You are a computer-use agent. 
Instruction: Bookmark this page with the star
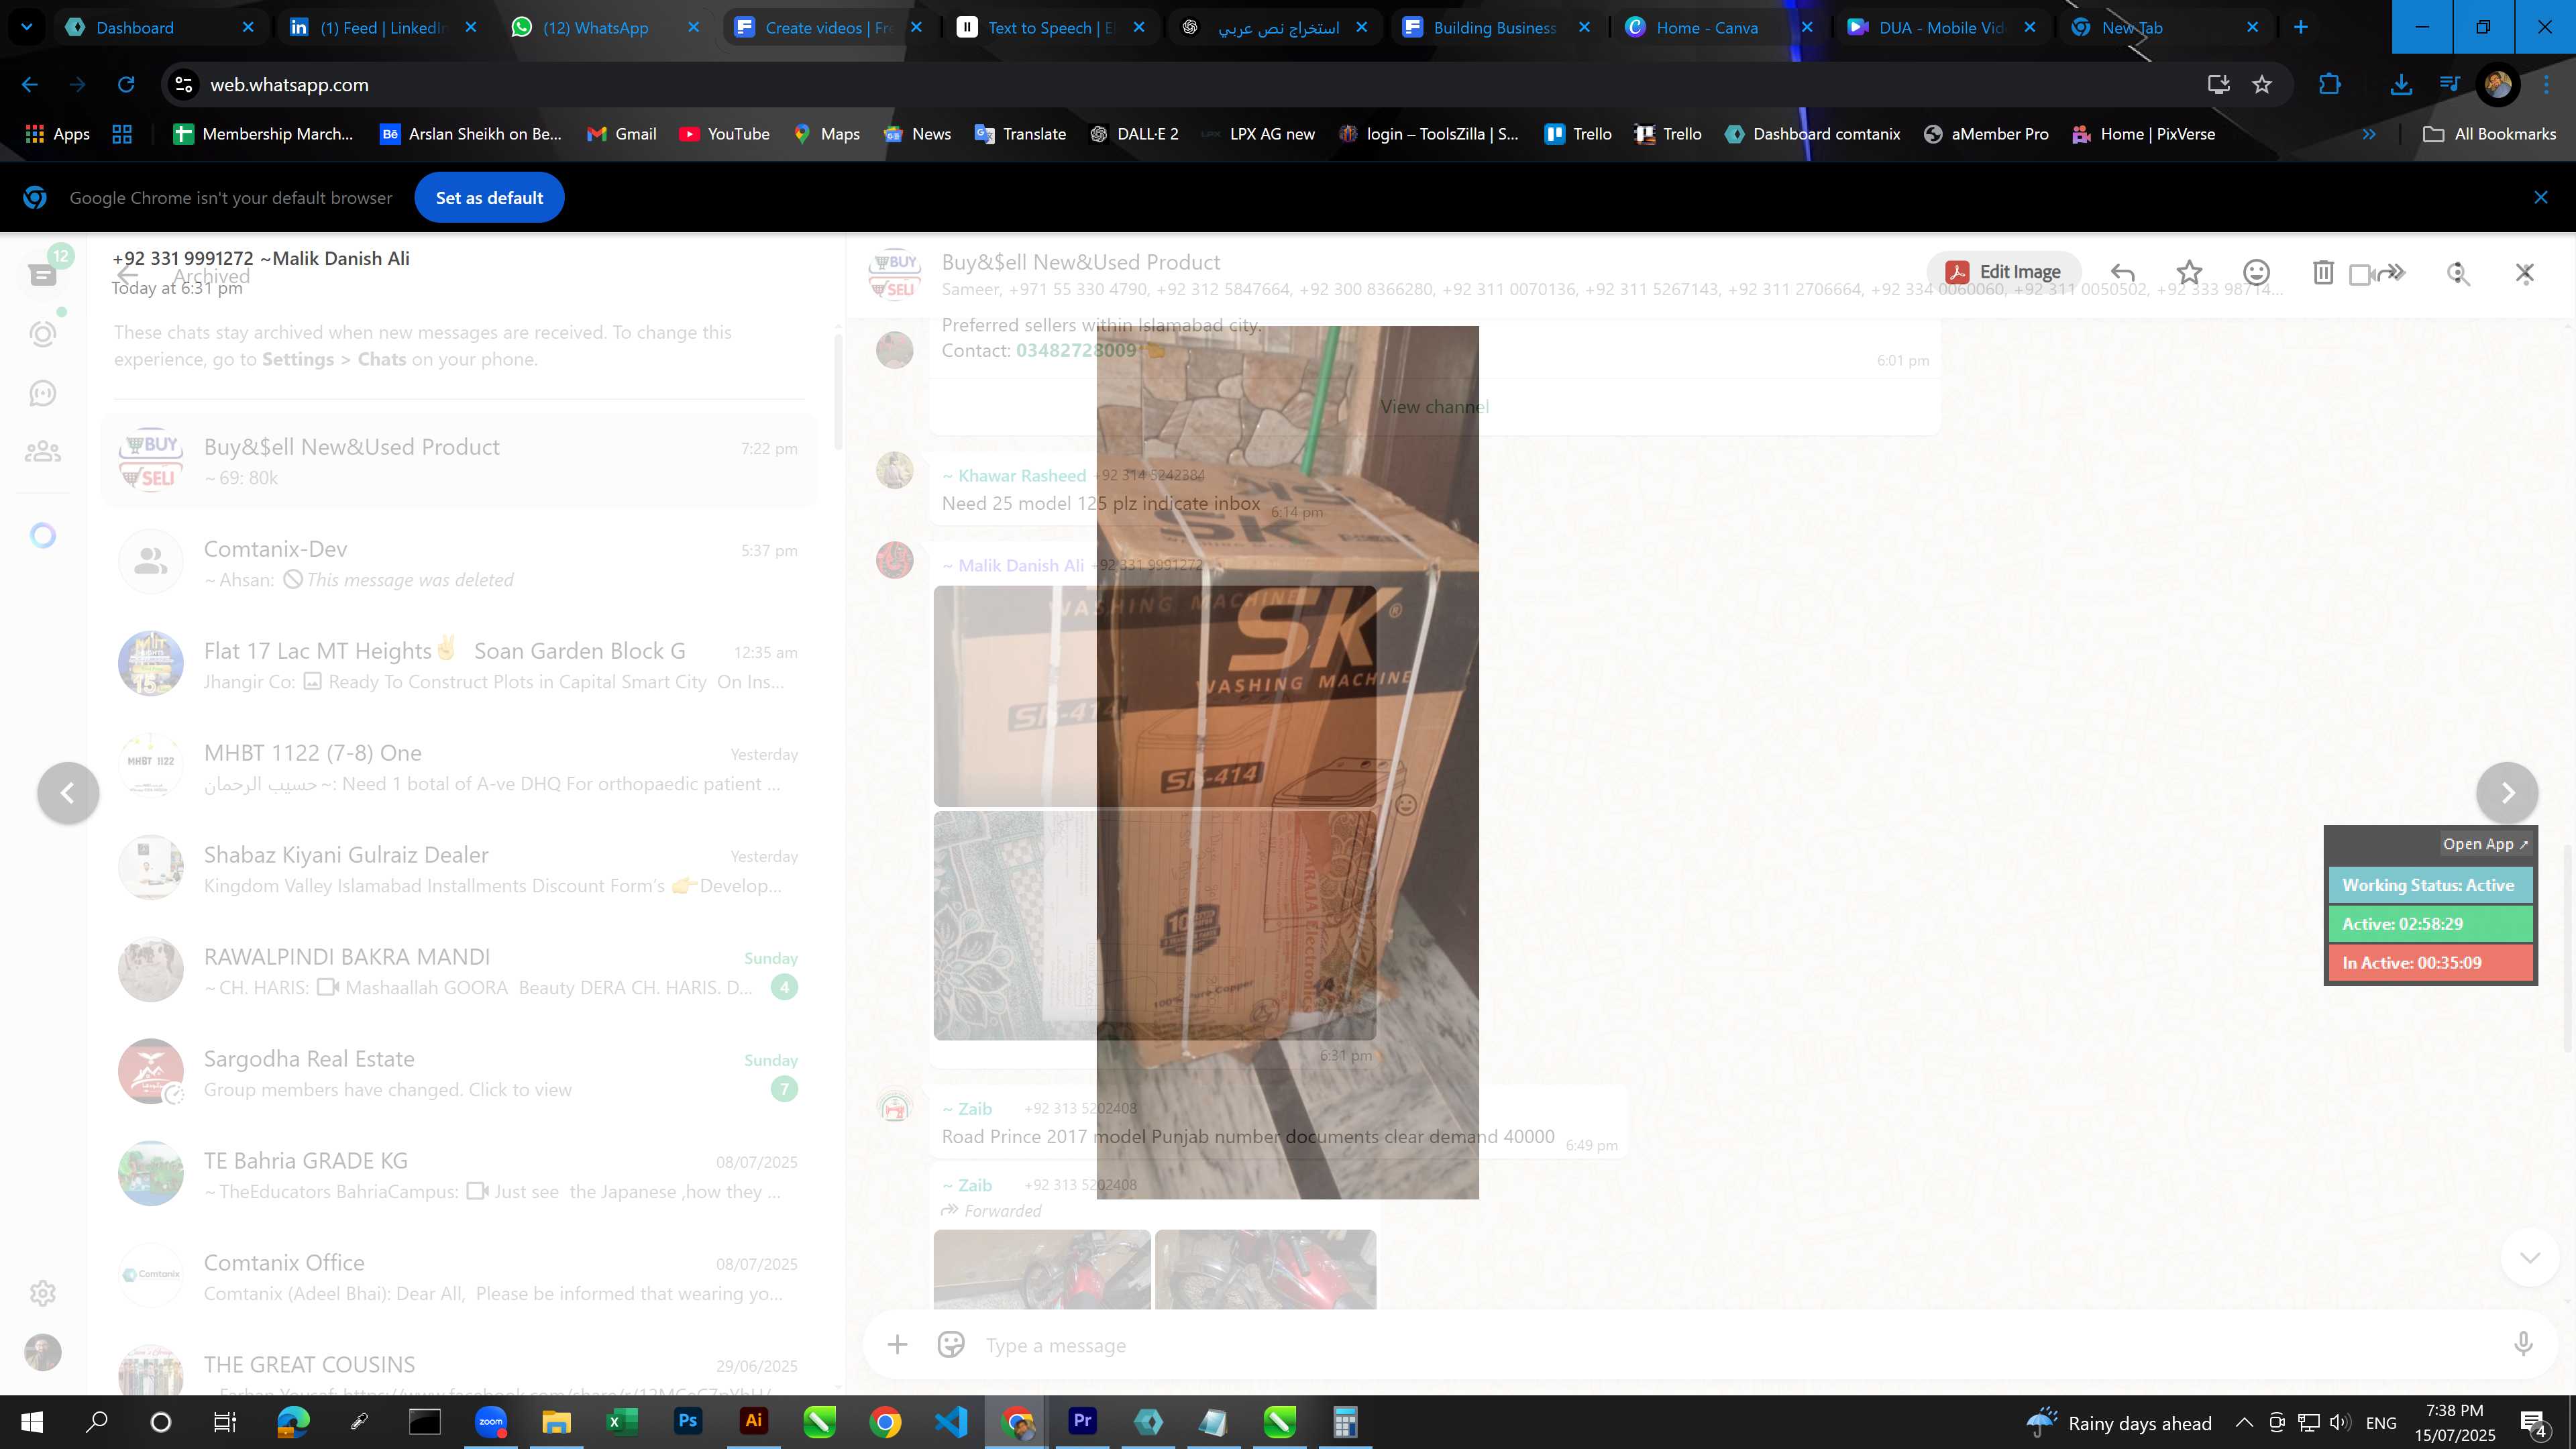(2262, 85)
